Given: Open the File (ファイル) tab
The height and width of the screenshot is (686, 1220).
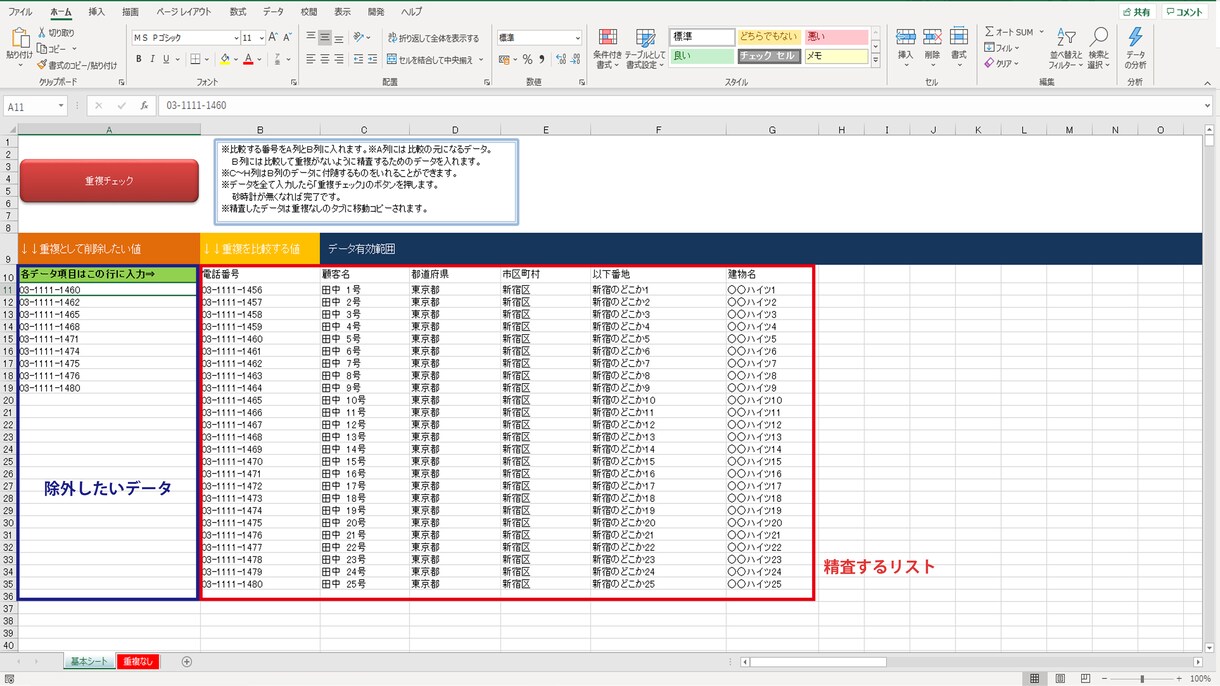Looking at the screenshot, I should point(20,12).
